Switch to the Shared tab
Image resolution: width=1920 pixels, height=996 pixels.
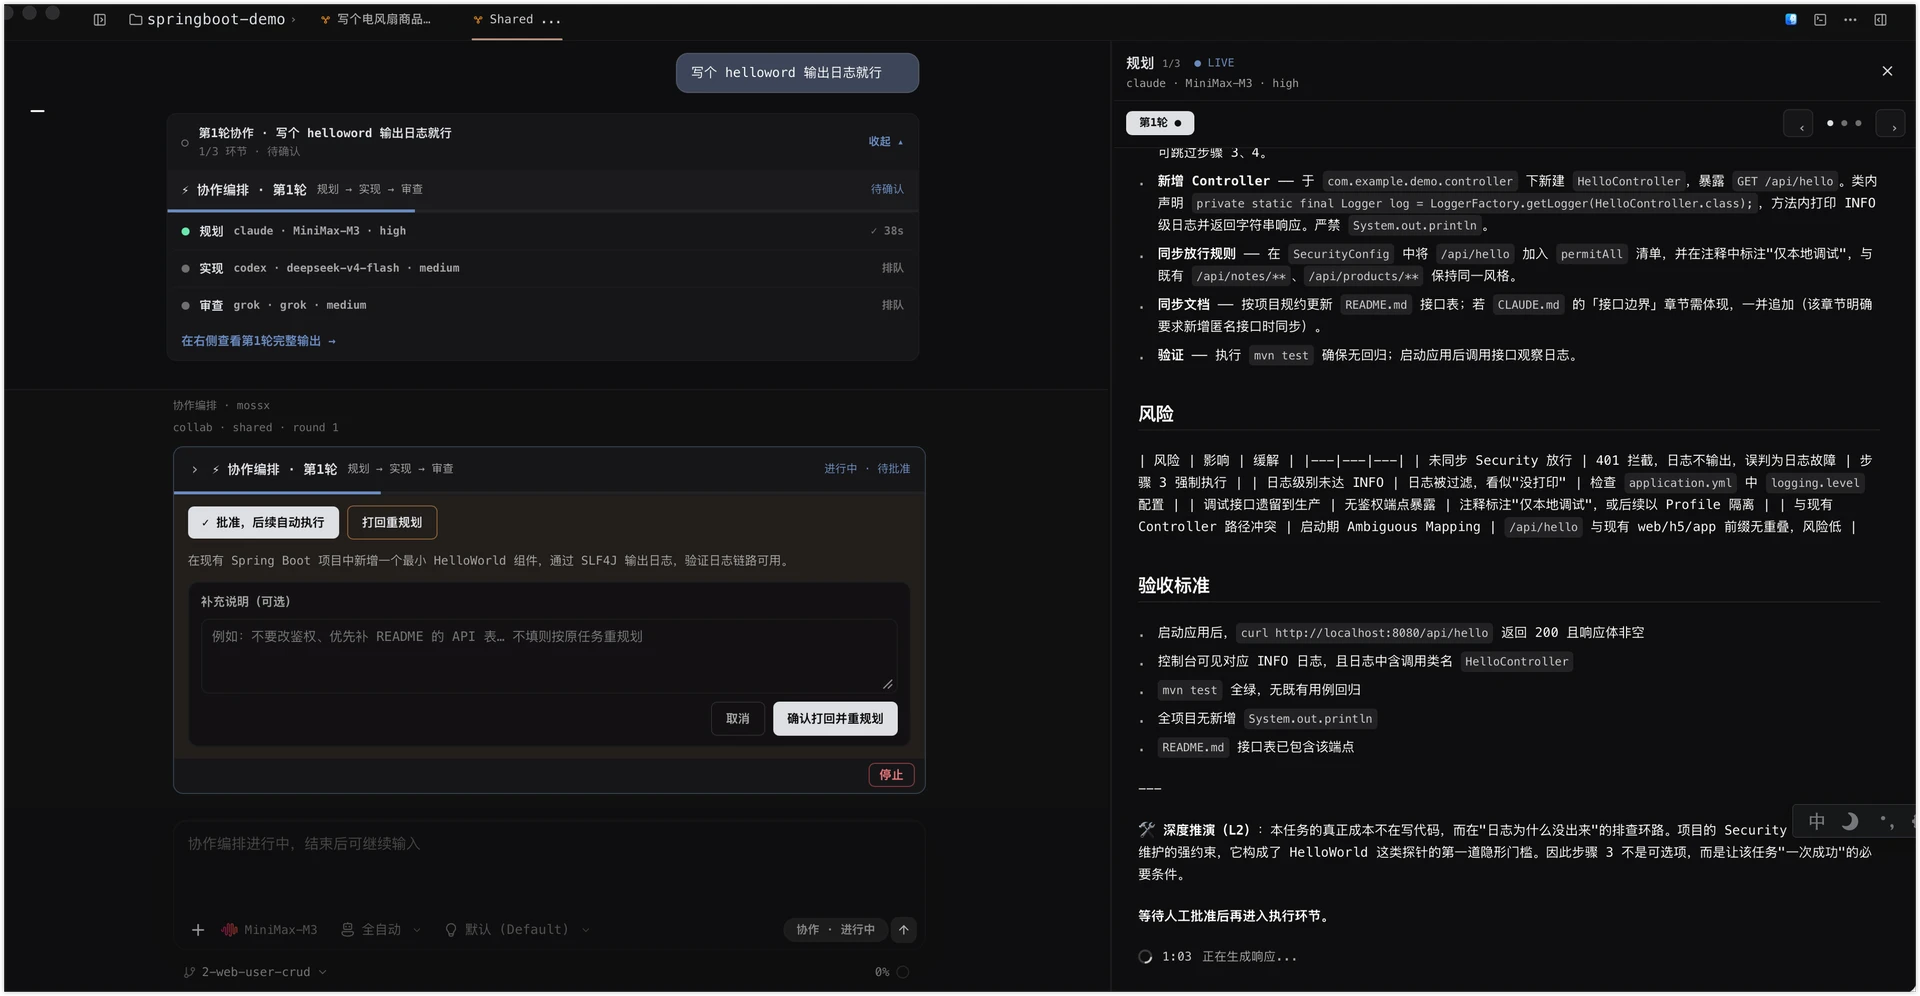click(x=517, y=20)
